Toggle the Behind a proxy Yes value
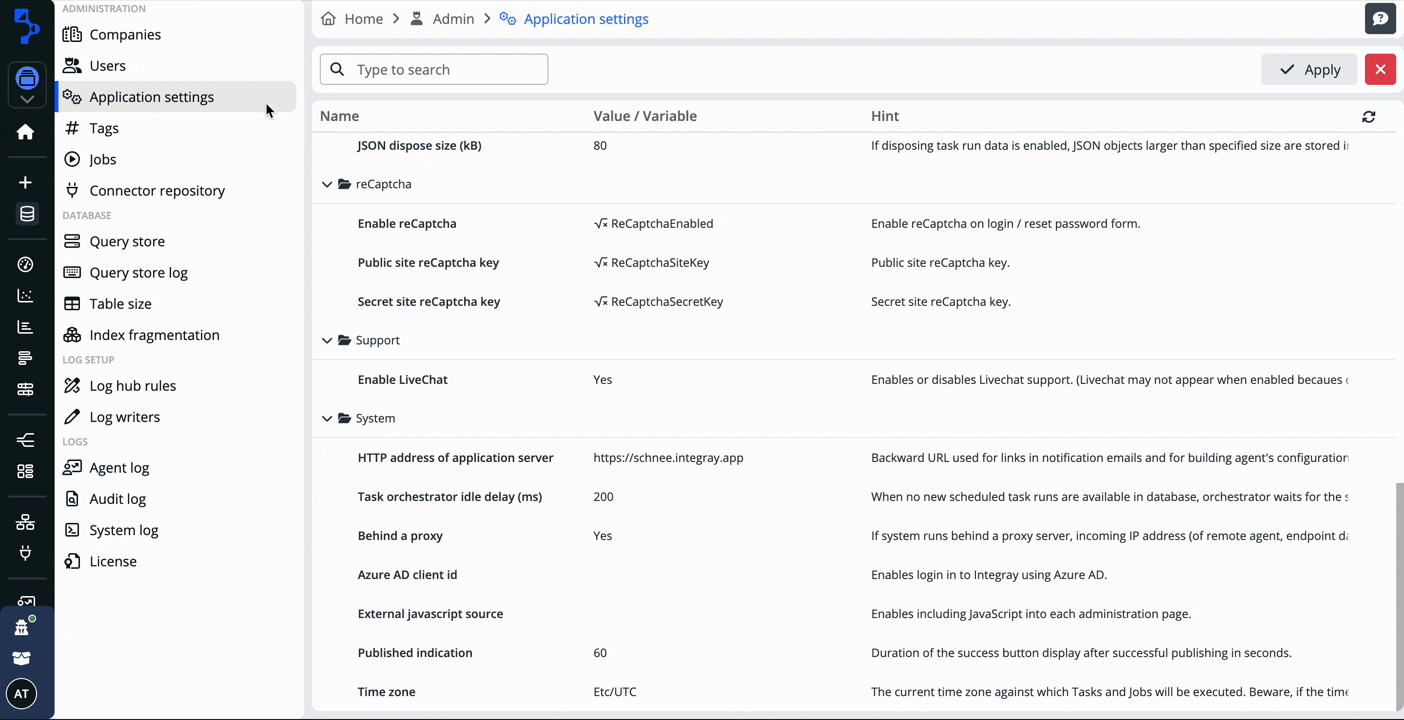 tap(602, 536)
